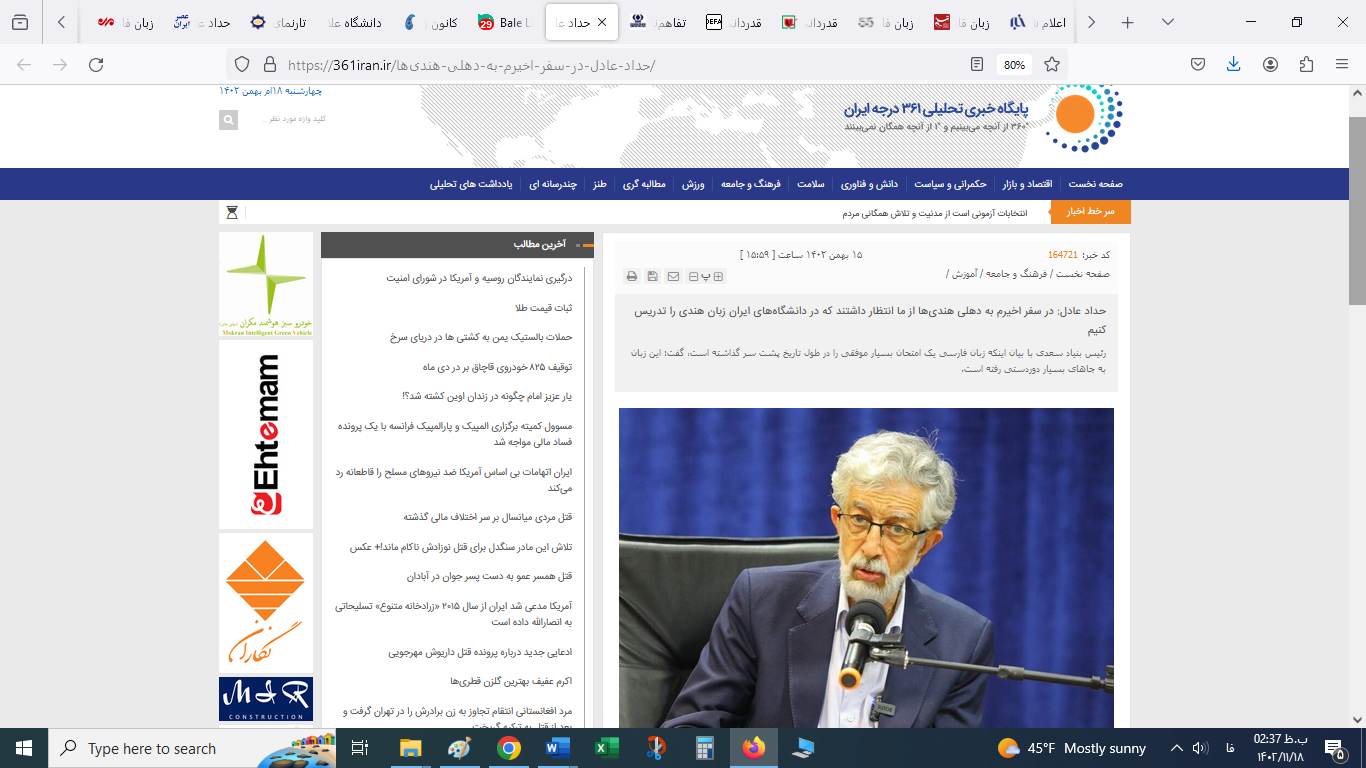Switch to the Bale browser tab
The image size is (1366, 768).
(x=504, y=22)
